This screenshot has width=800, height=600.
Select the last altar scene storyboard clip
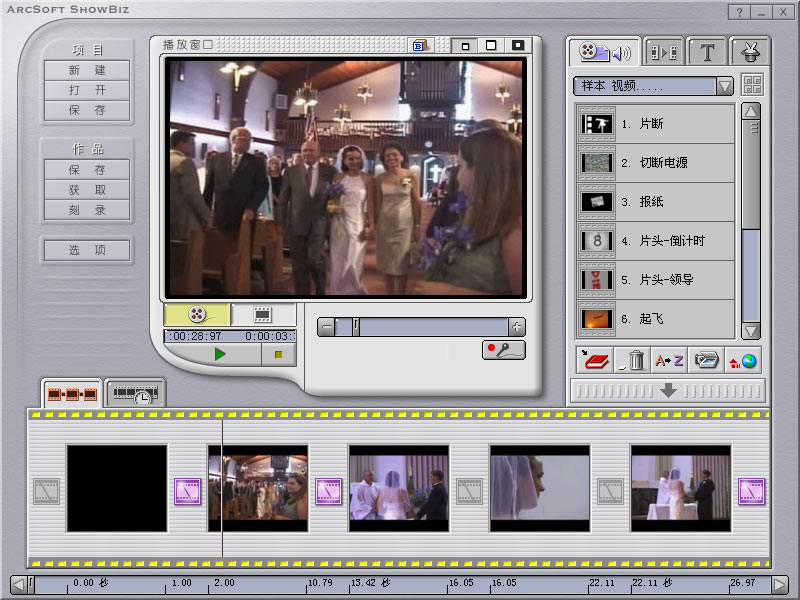tap(681, 488)
